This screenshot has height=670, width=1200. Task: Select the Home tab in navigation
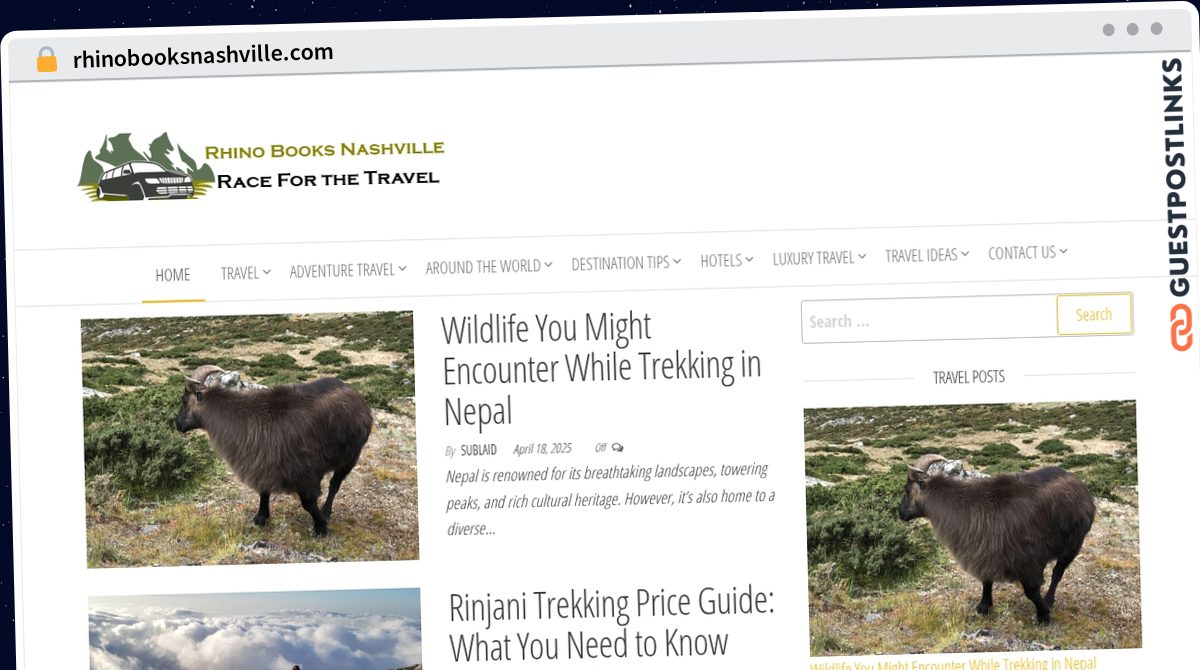tap(173, 275)
